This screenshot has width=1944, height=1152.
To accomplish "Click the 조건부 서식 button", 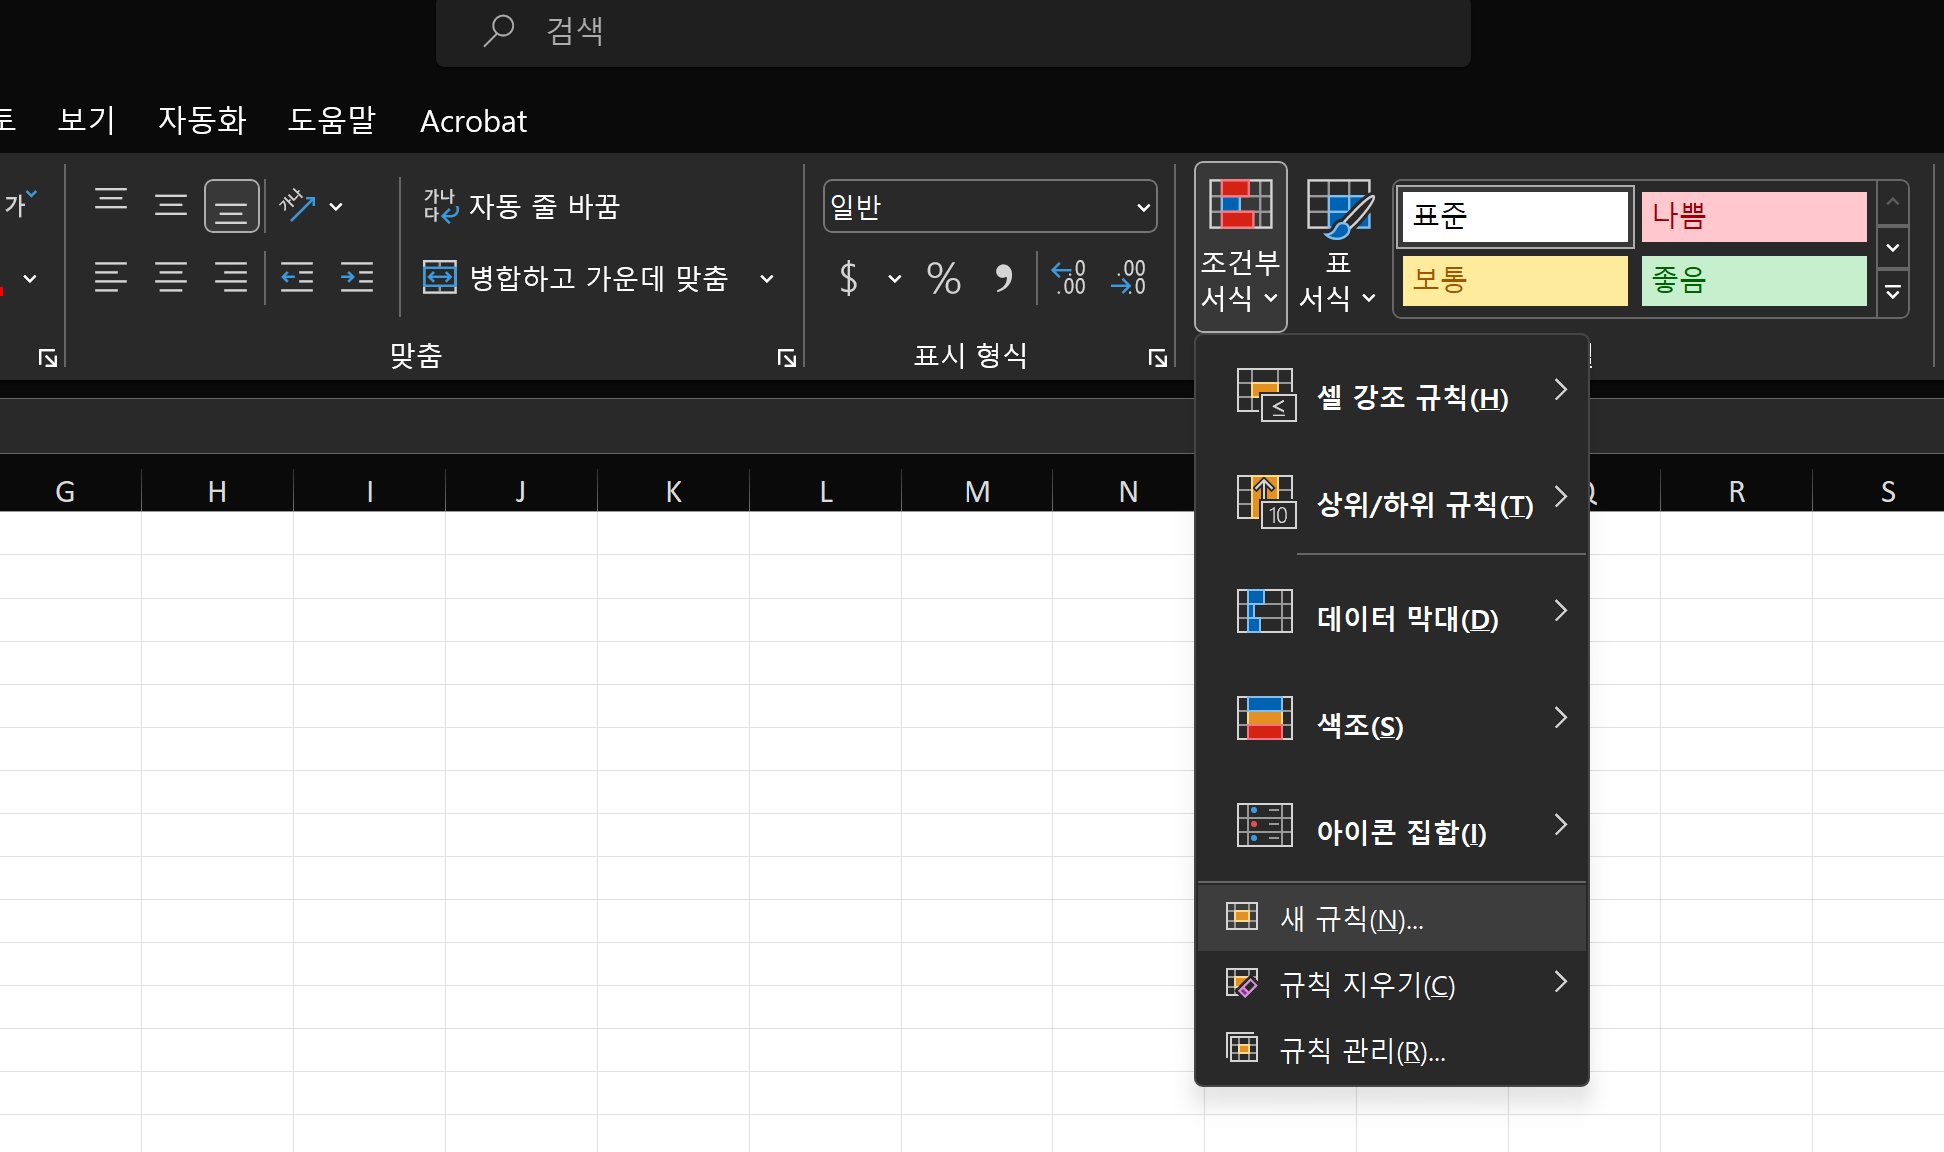I will [x=1241, y=246].
